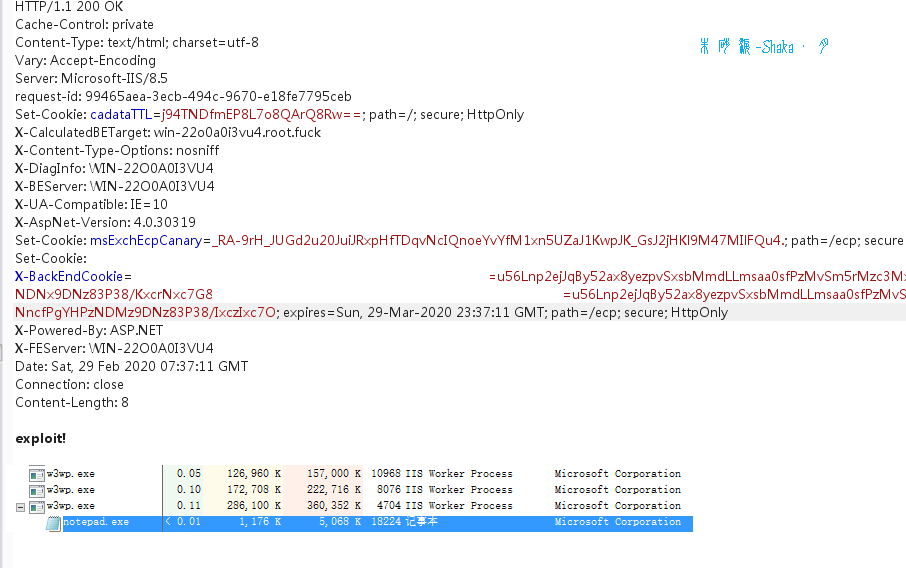Click the expires=Sun, 29-Mar-2020 text
Screen dimensions: 906x568
click(367, 313)
